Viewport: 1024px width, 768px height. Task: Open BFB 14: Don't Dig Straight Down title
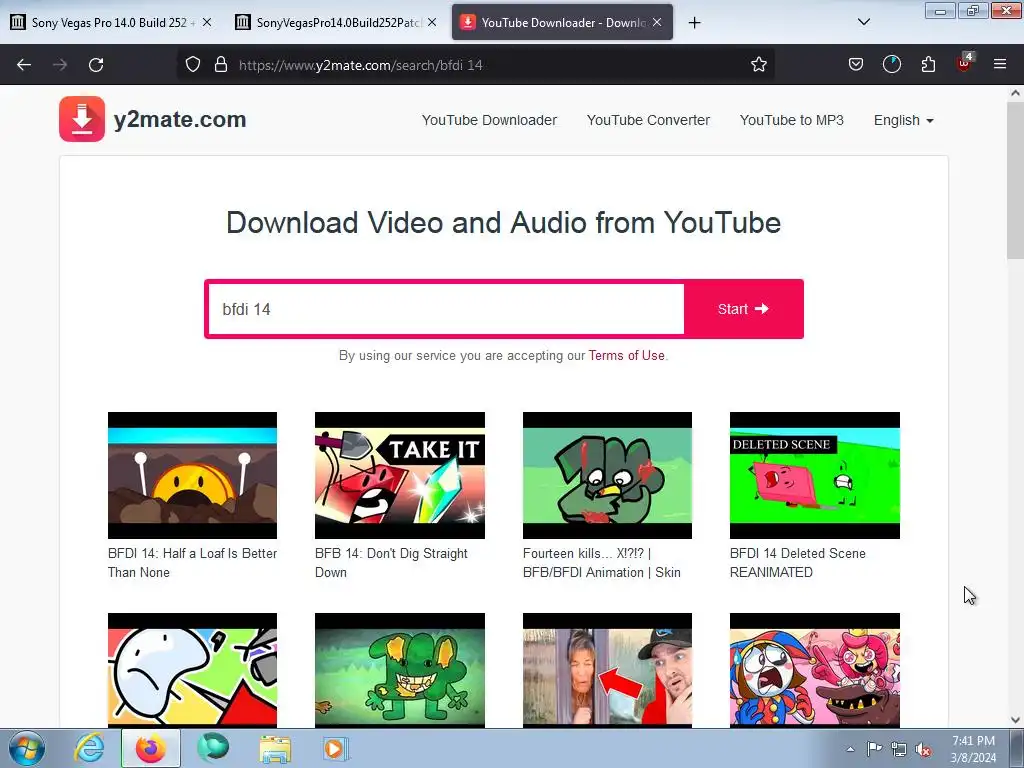(391, 563)
